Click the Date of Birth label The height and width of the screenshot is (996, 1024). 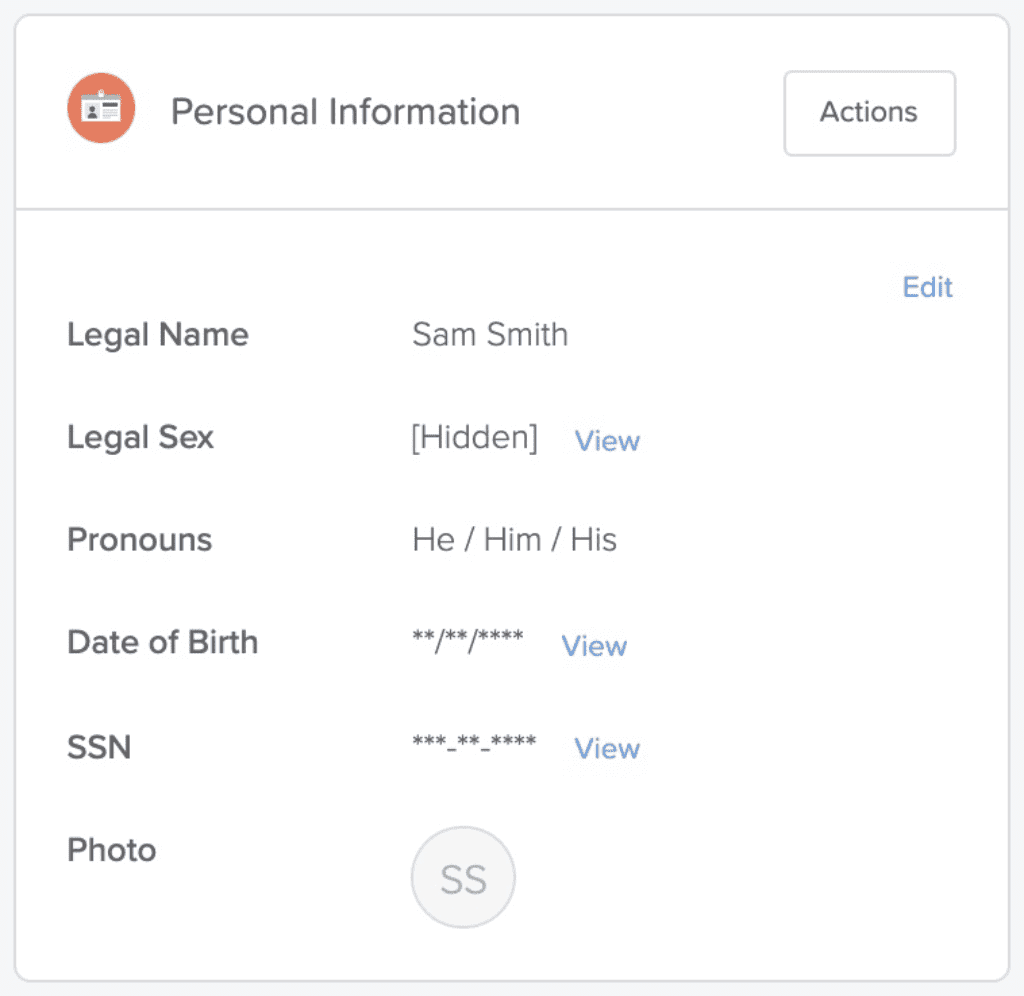click(x=162, y=642)
